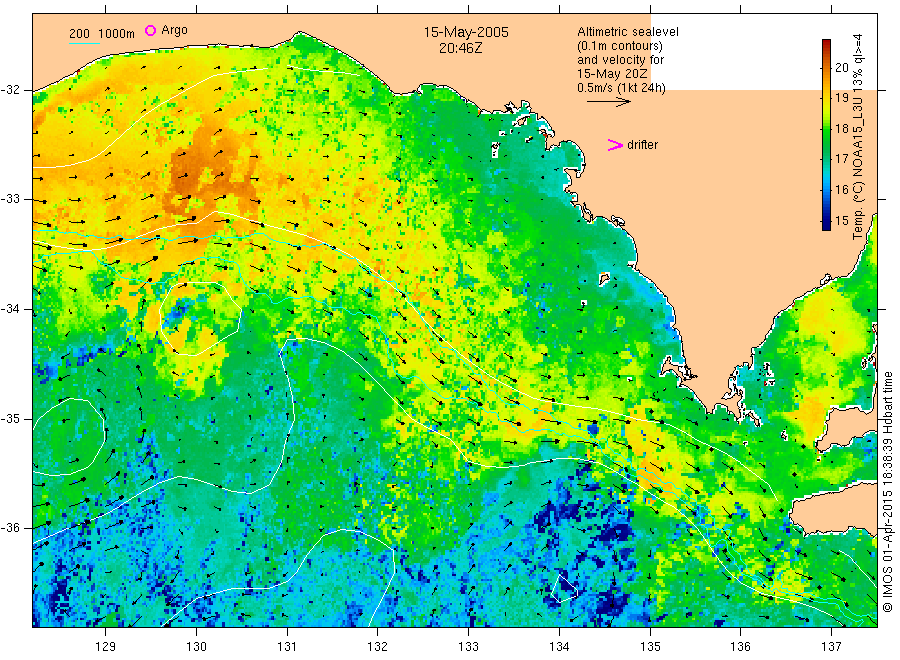Screen dimensions: 900x660
Task: Click the colorbar tick label 15
Action: pos(841,220)
